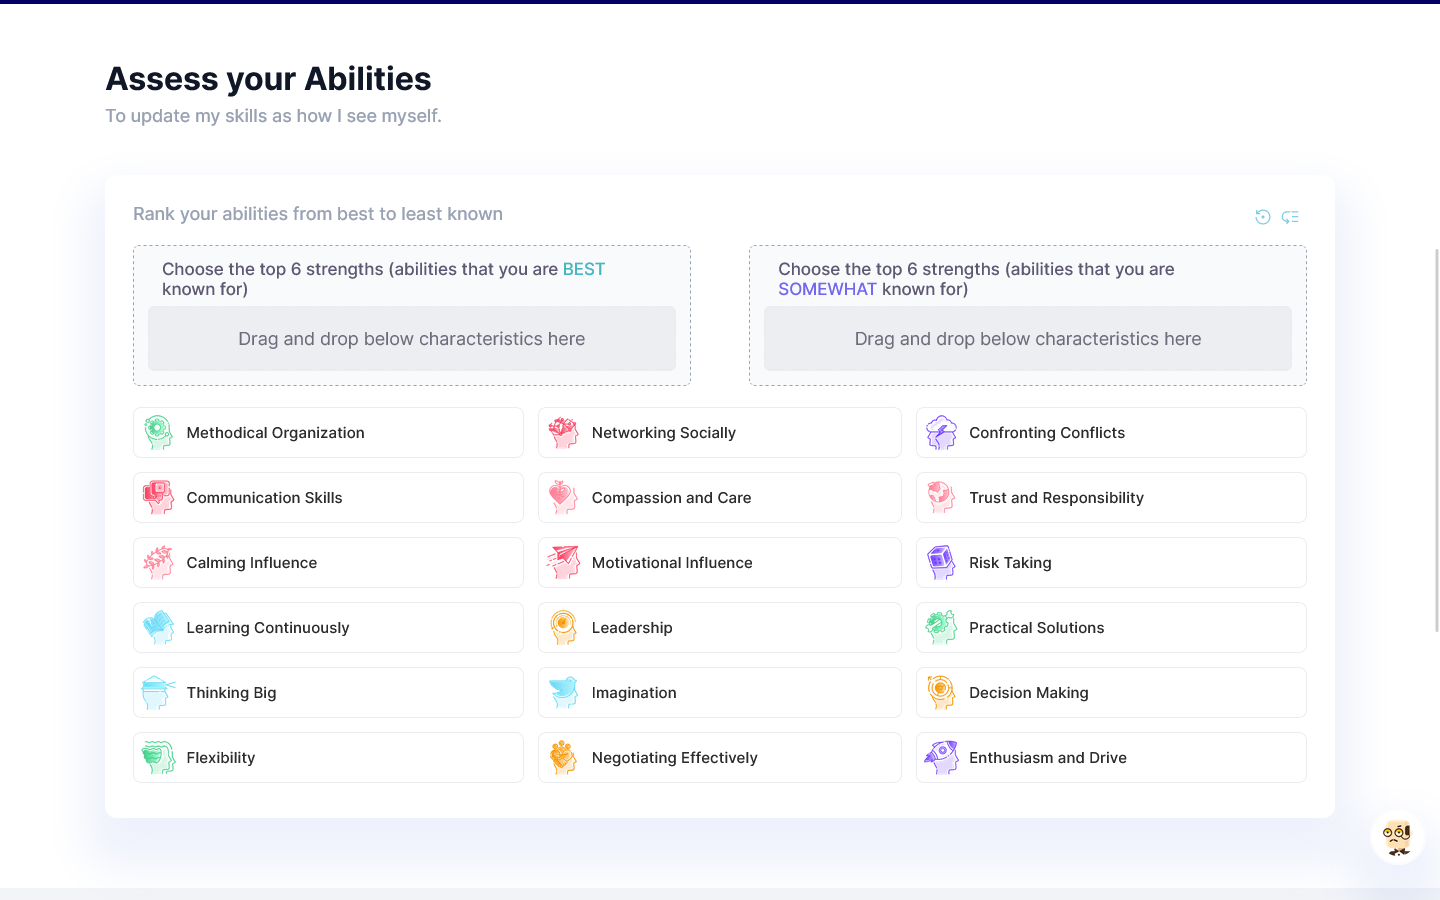
Task: Click the Compassion and Care heart icon
Action: click(x=563, y=498)
